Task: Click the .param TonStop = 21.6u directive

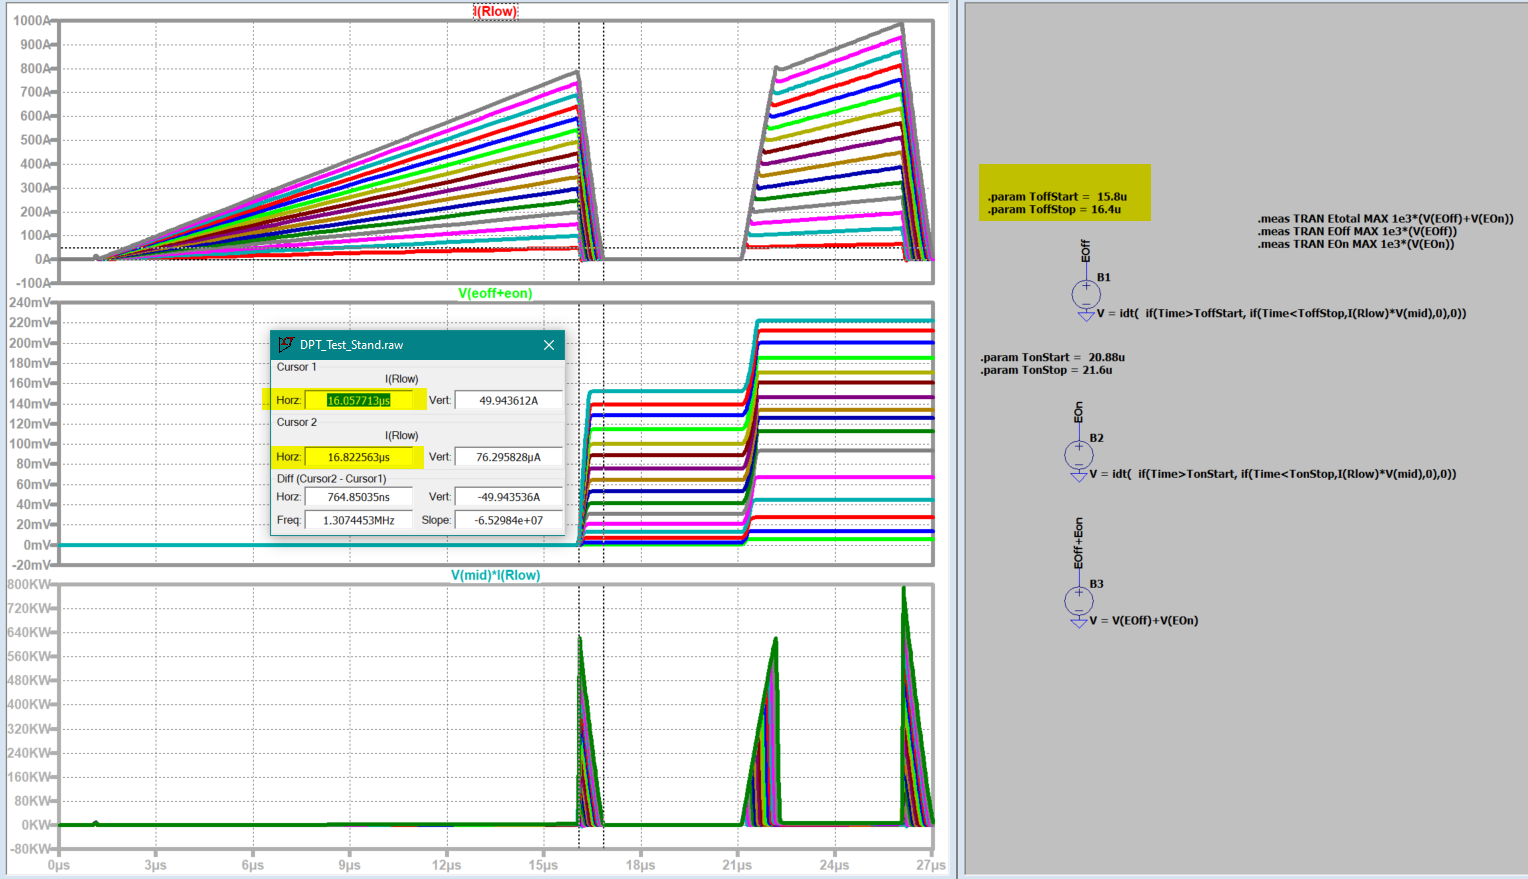Action: coord(1046,370)
